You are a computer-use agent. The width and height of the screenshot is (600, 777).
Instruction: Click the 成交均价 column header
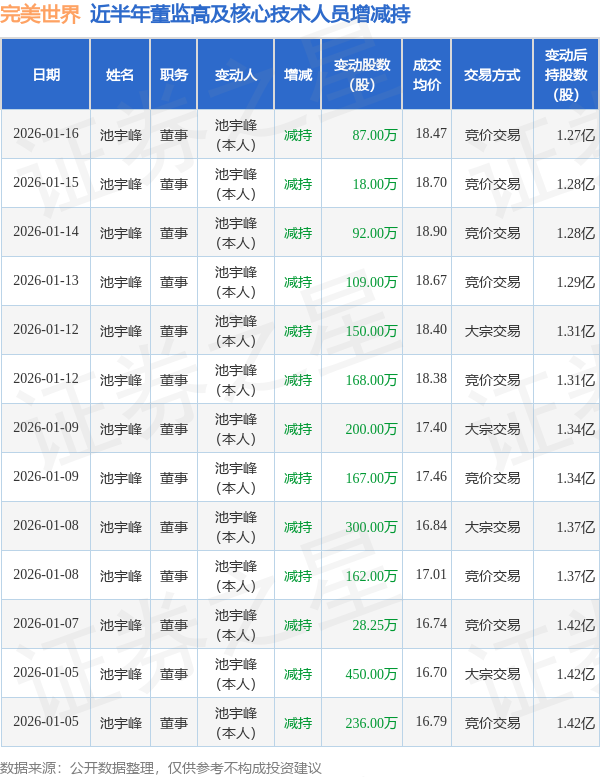pyautogui.click(x=427, y=75)
